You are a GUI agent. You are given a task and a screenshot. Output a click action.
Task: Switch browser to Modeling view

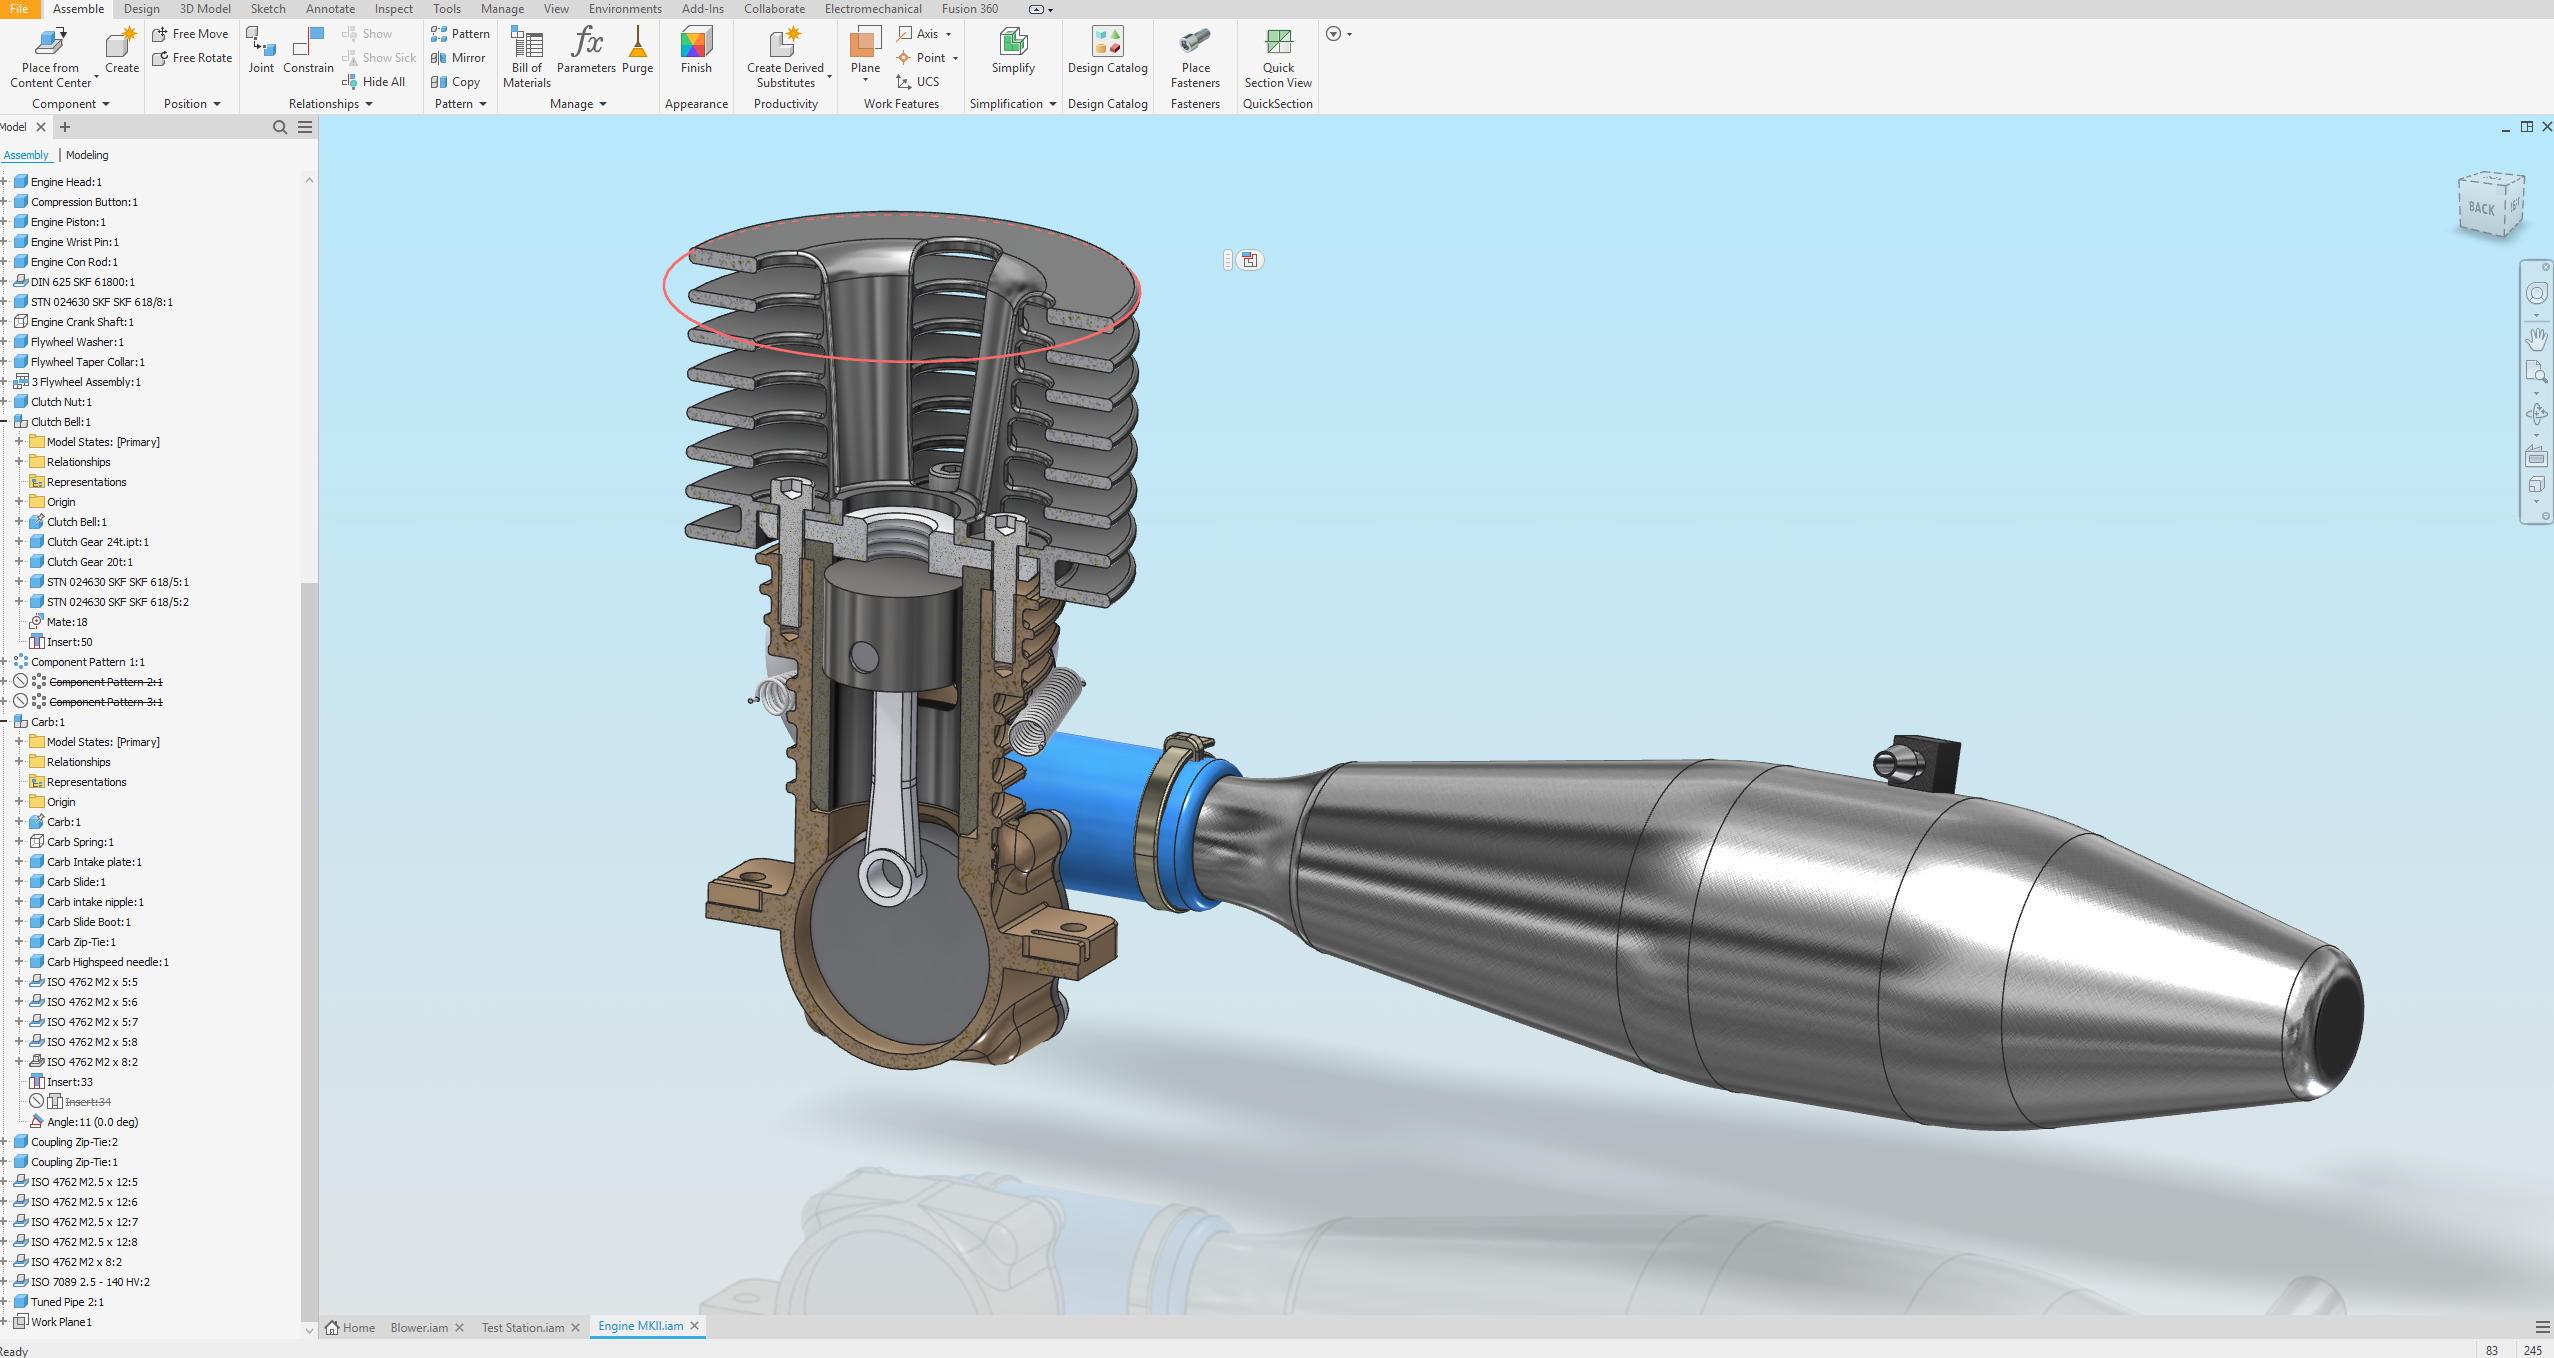pyautogui.click(x=87, y=155)
